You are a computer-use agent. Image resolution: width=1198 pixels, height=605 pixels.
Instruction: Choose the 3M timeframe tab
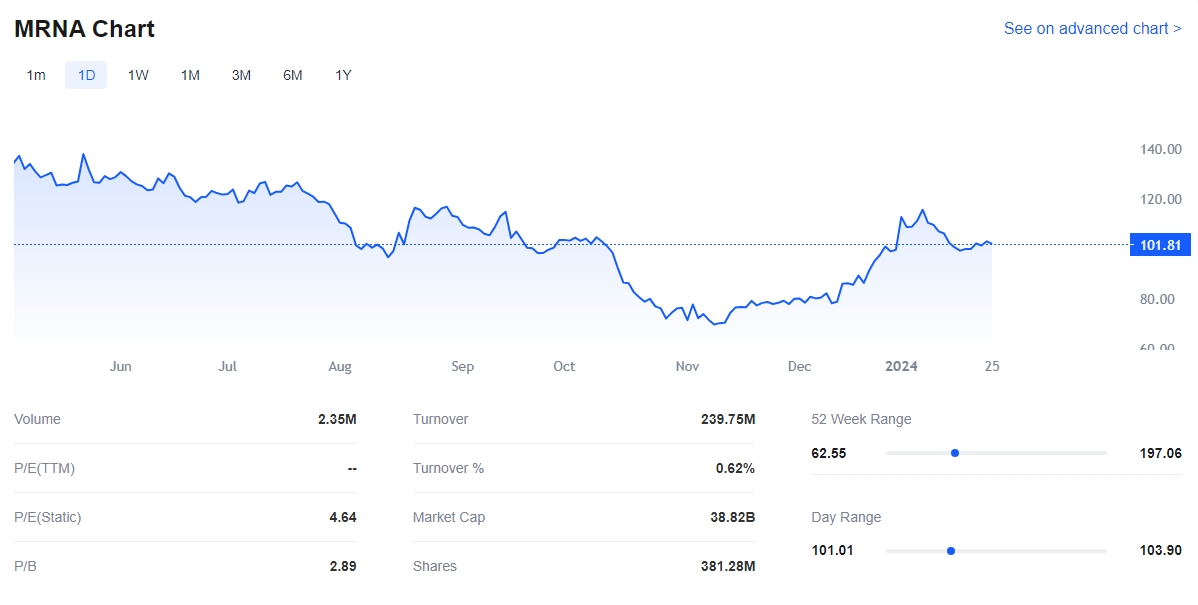(241, 75)
